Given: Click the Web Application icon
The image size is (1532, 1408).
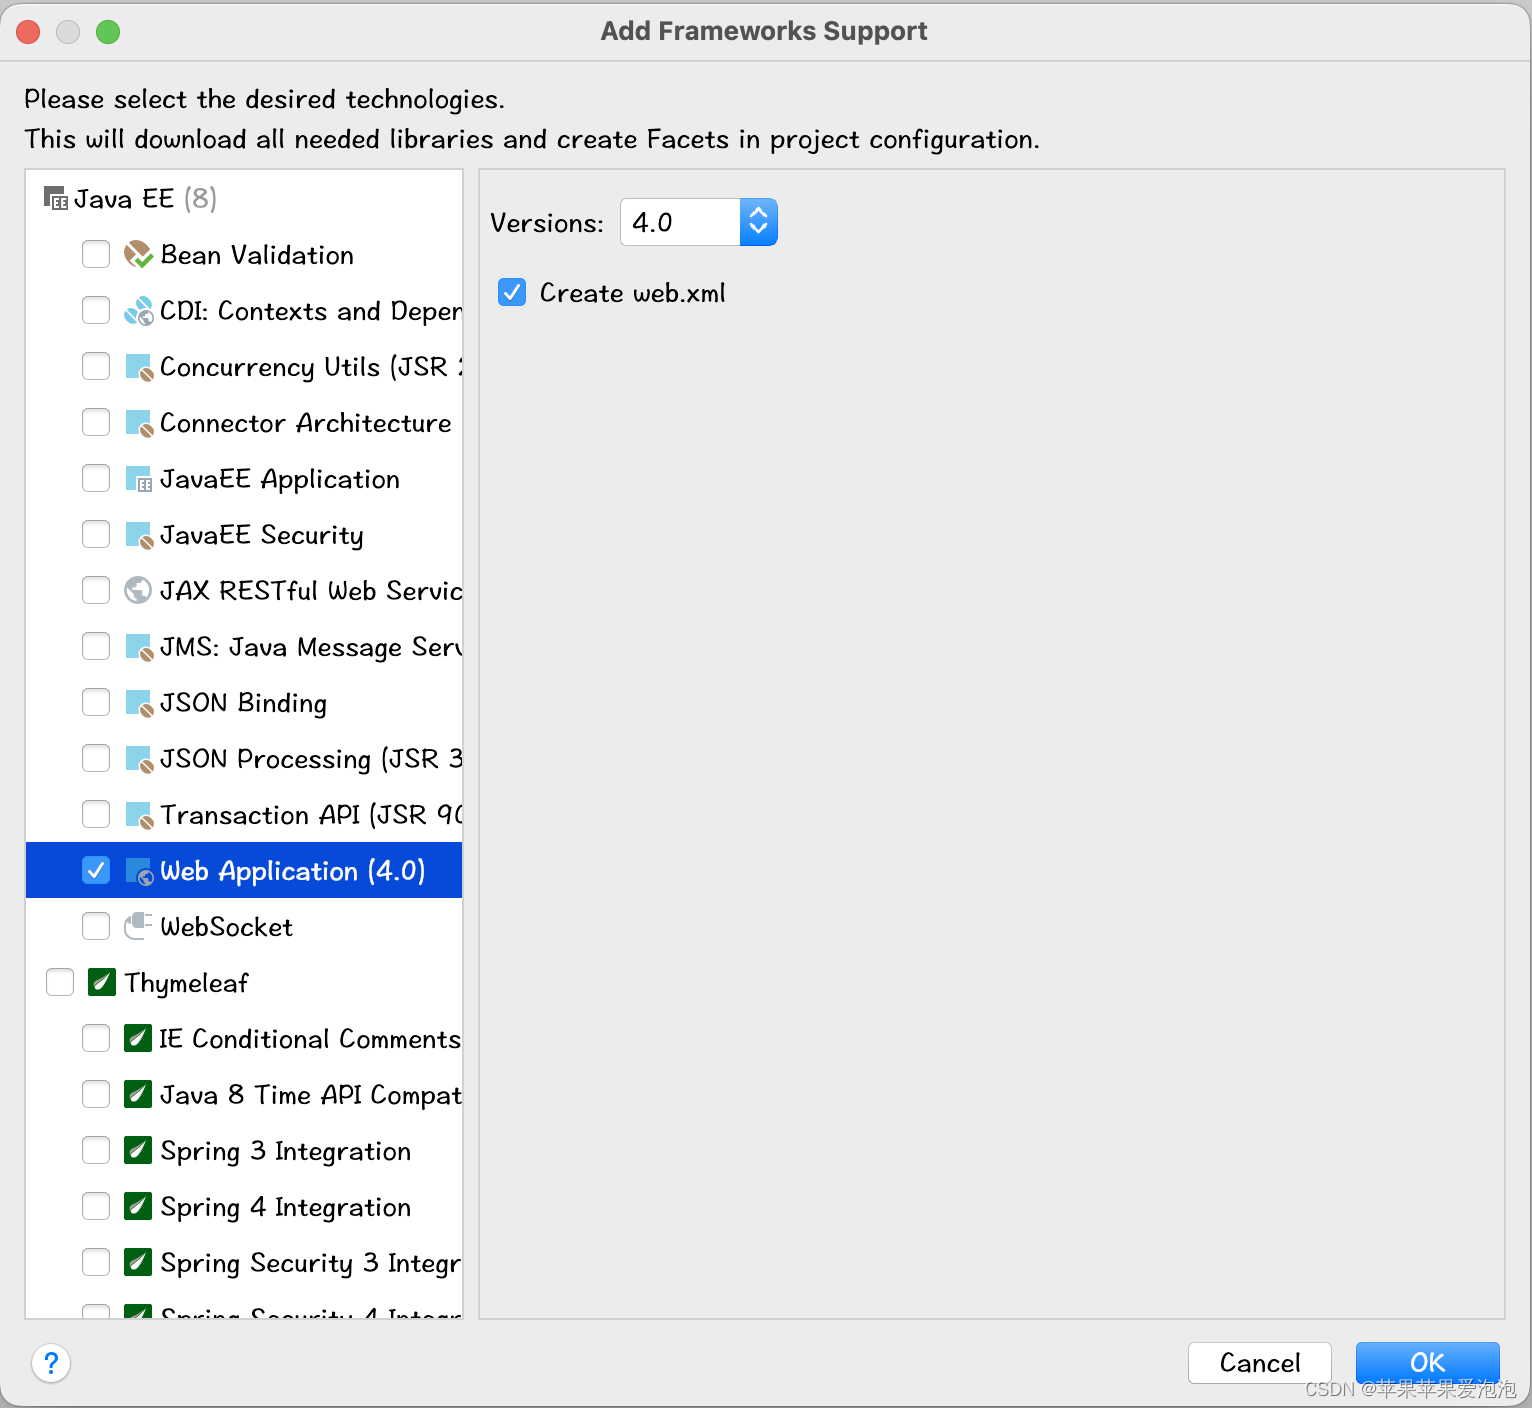Looking at the screenshot, I should coord(138,871).
